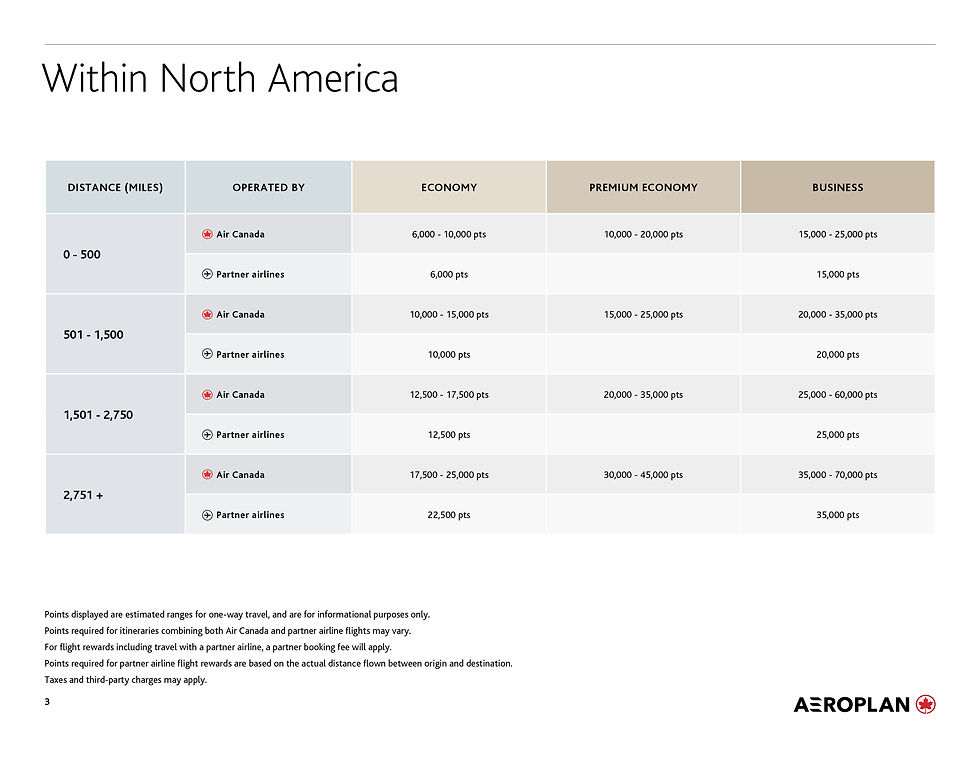Click the maple leaf emblem beside the Aeroplan logo
980x757 pixels.
coord(925,704)
